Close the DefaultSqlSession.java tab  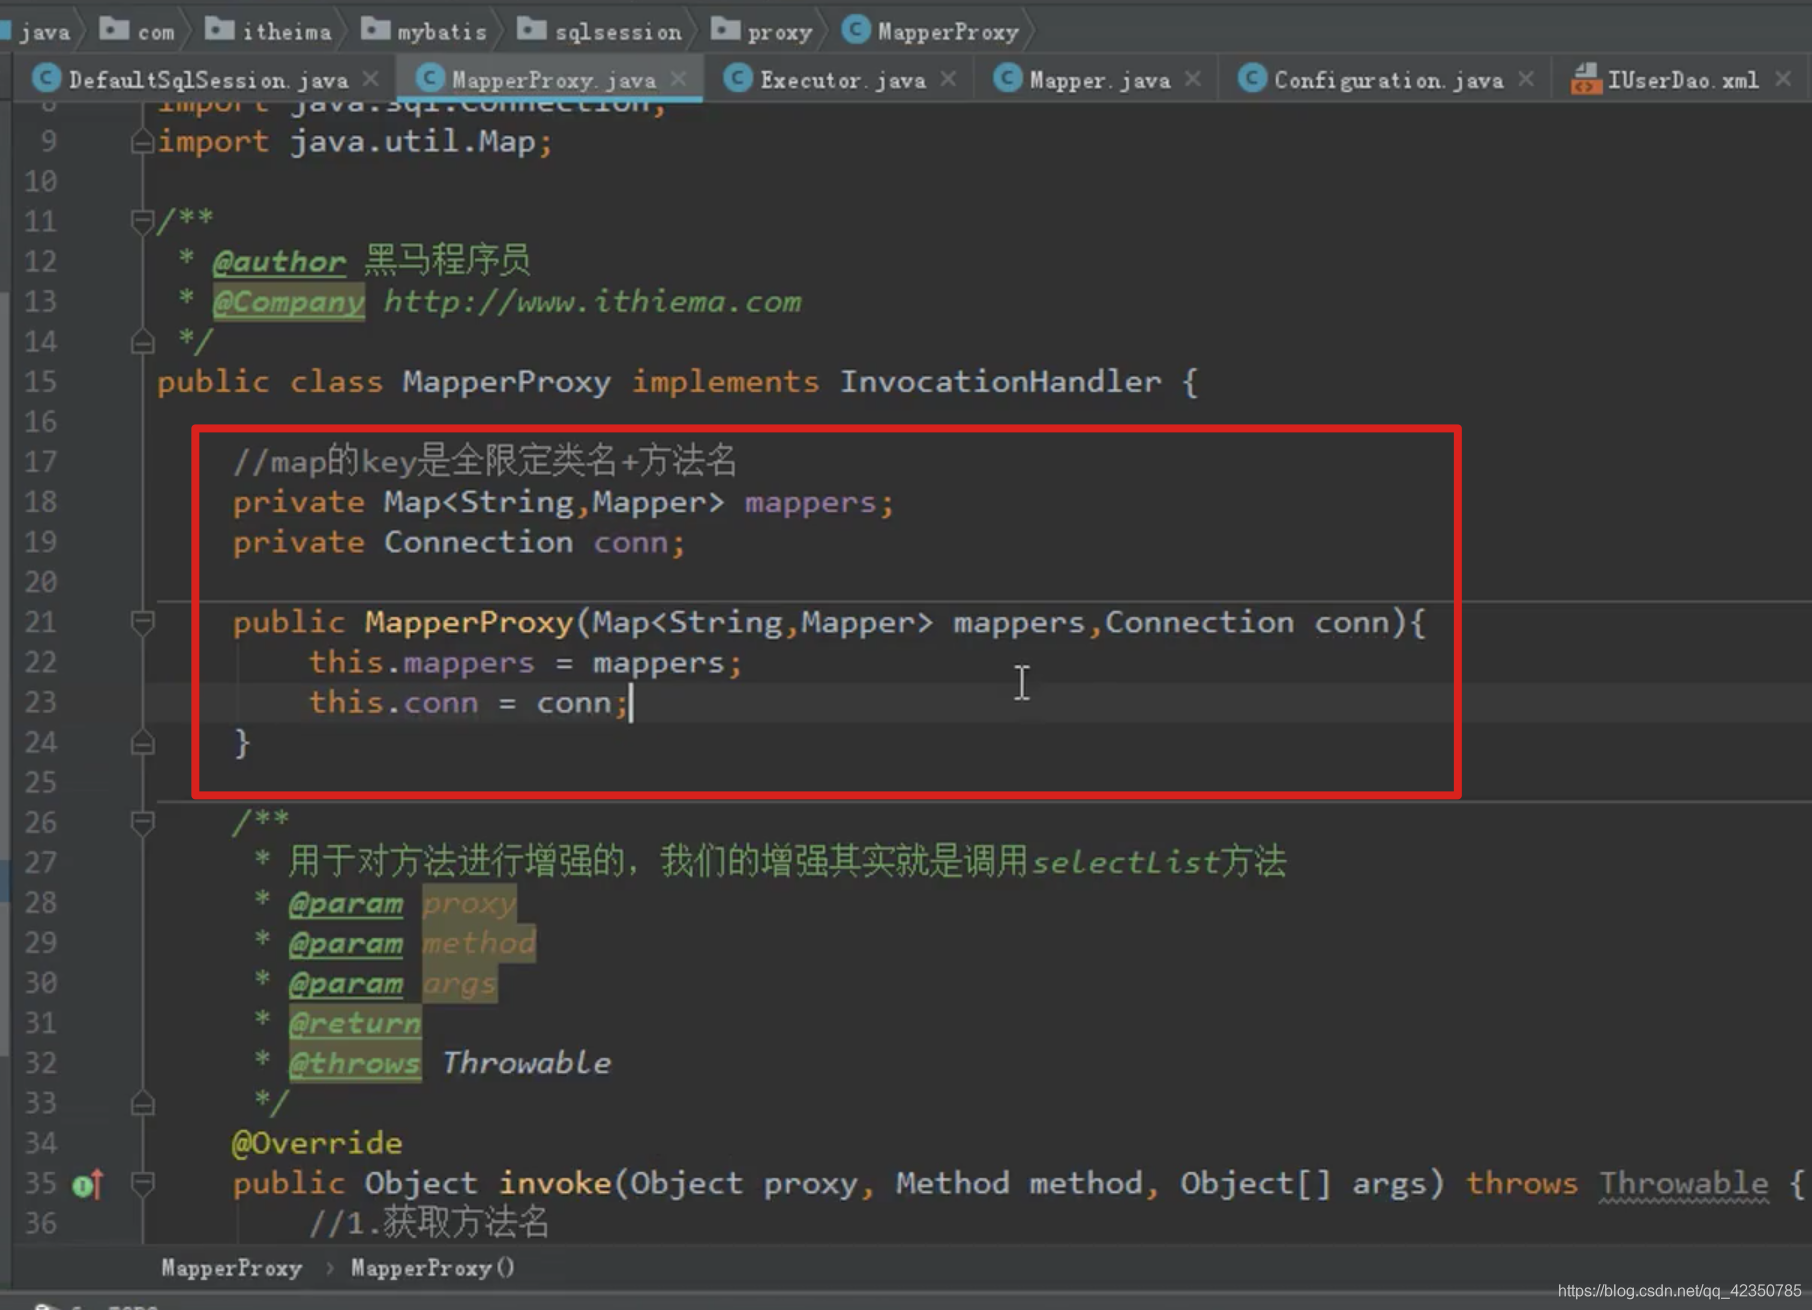371,79
